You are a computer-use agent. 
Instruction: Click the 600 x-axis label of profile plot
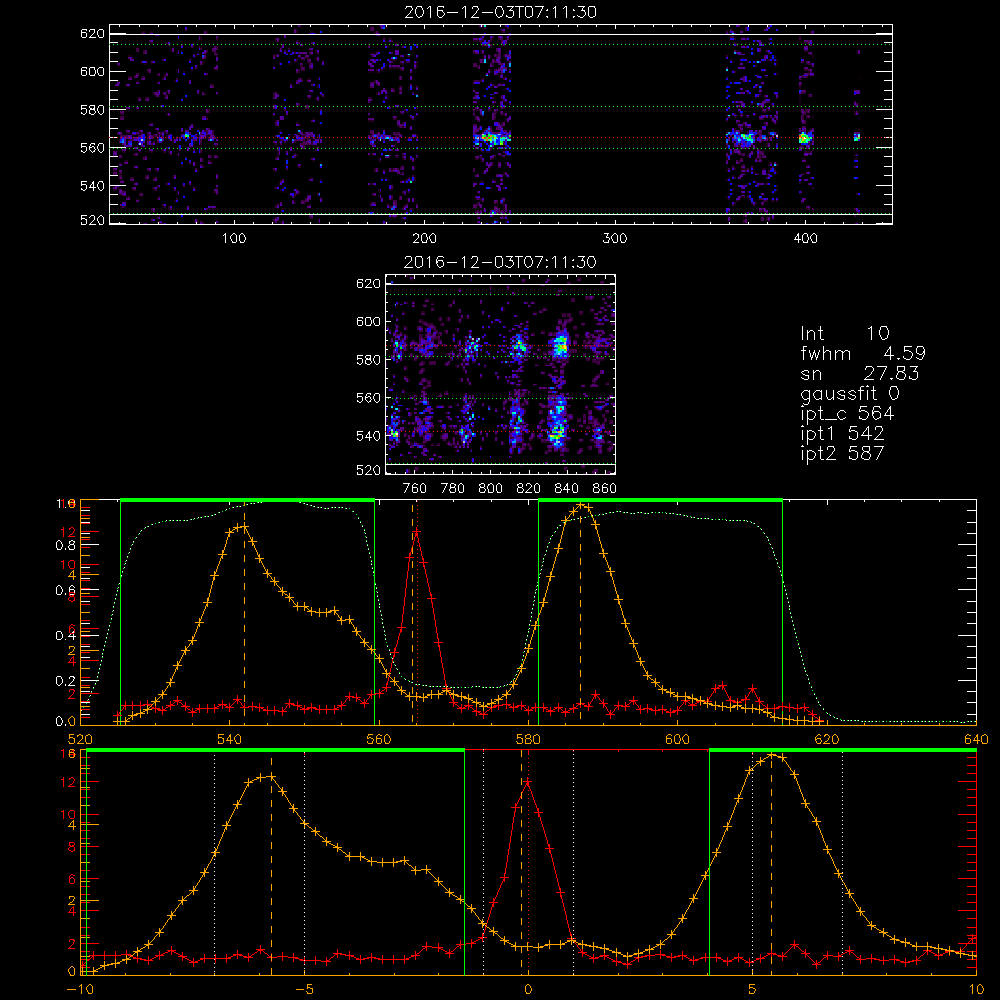click(677, 739)
